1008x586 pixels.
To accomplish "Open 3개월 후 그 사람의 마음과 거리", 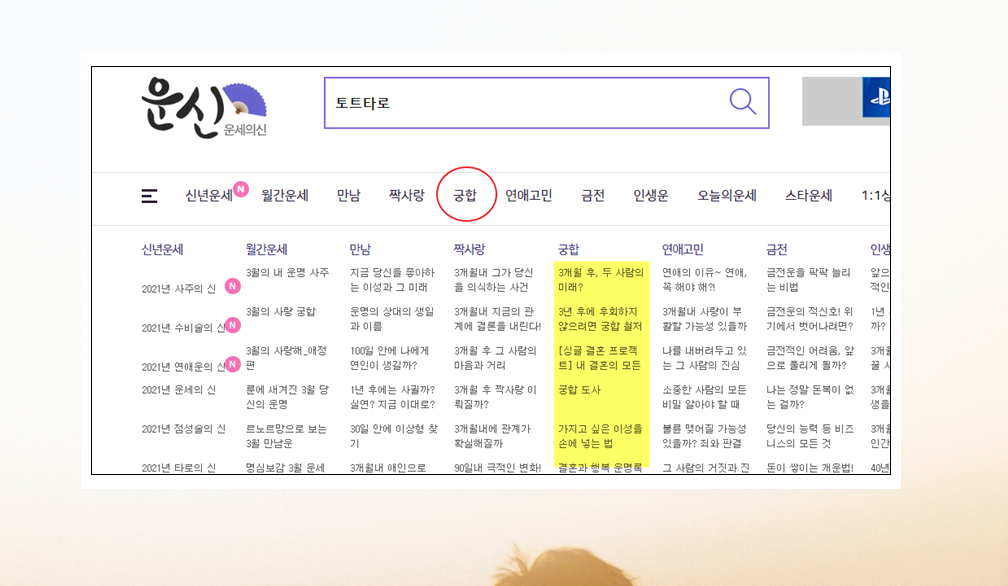I will [495, 358].
